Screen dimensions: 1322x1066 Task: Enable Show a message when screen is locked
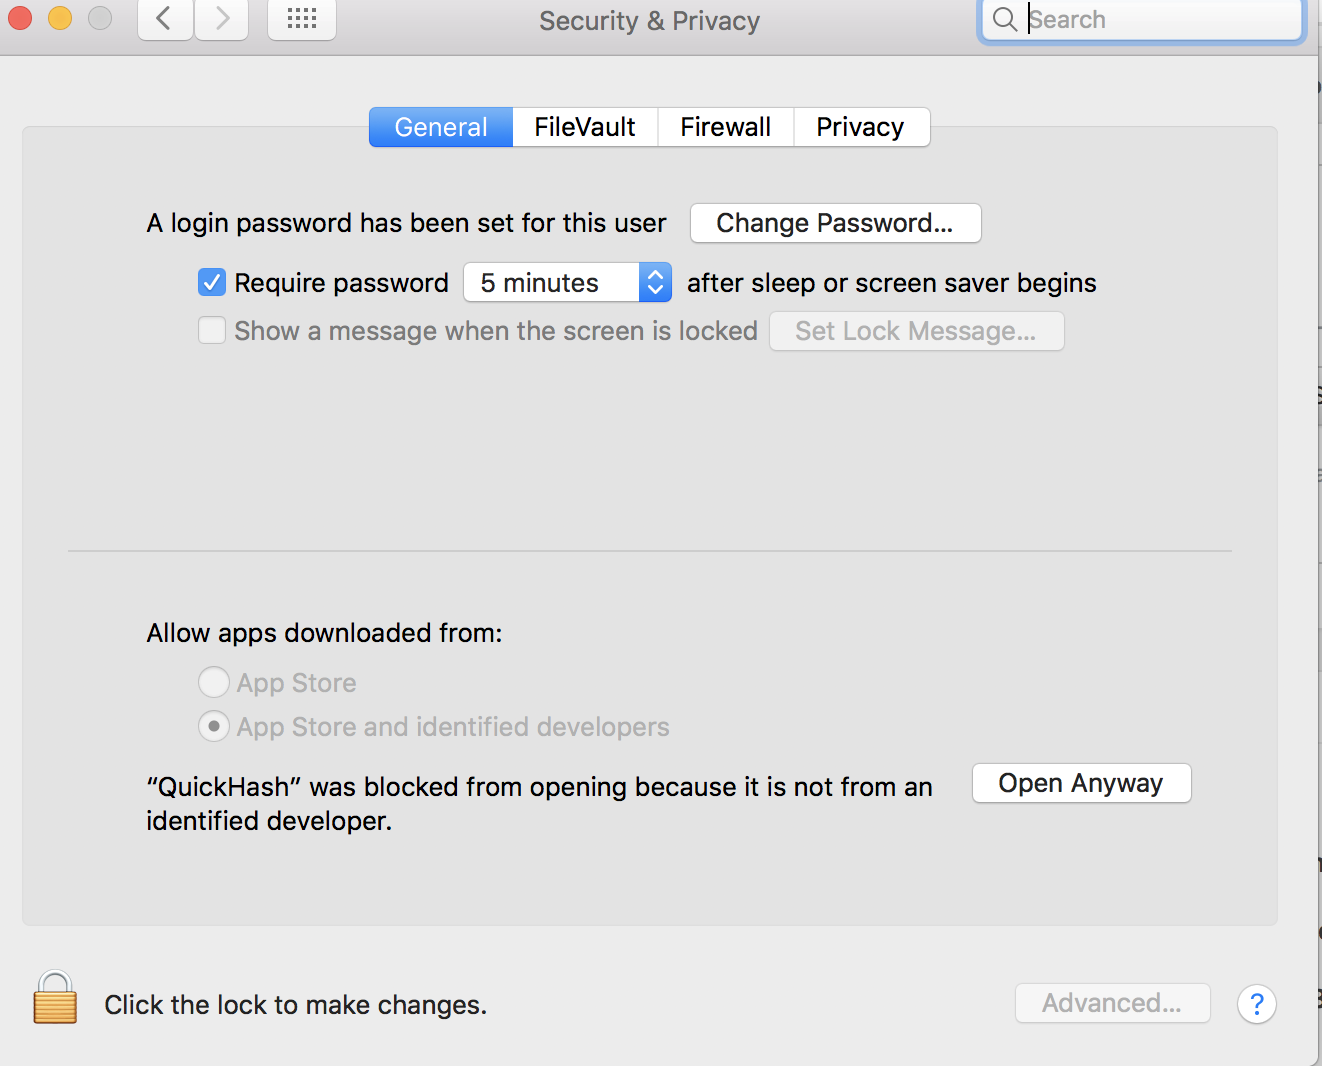212,331
